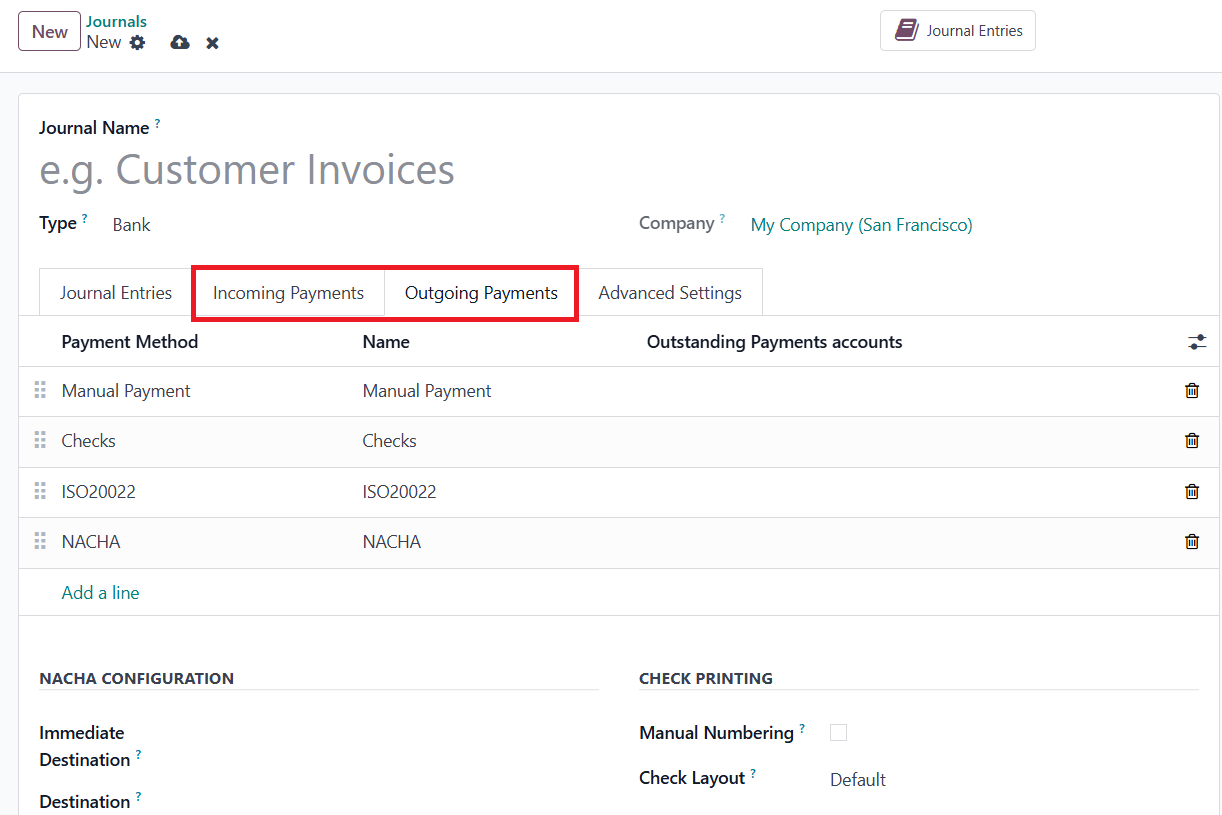1222x815 pixels.
Task: Open Company field My Company (San Francisco)
Action: point(861,225)
